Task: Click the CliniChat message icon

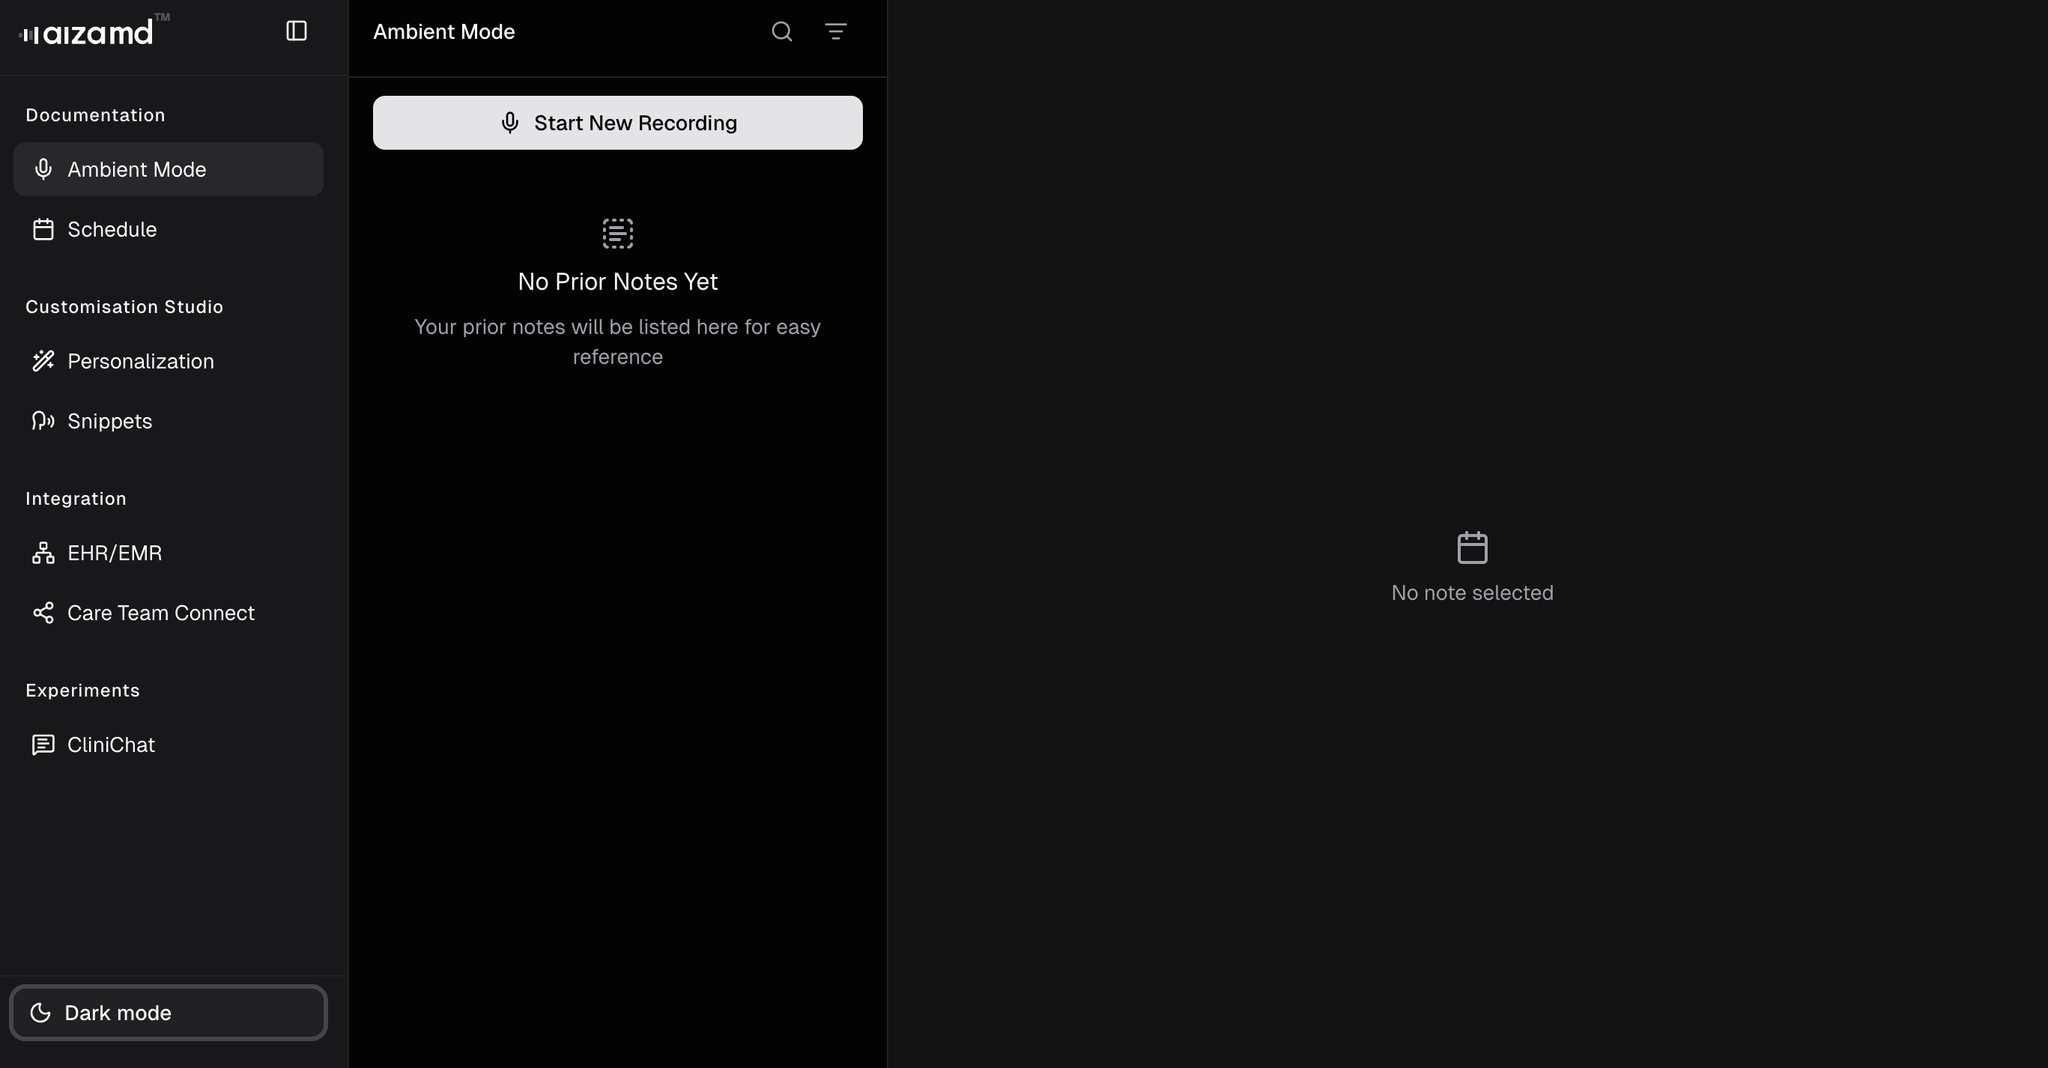Action: (x=43, y=745)
